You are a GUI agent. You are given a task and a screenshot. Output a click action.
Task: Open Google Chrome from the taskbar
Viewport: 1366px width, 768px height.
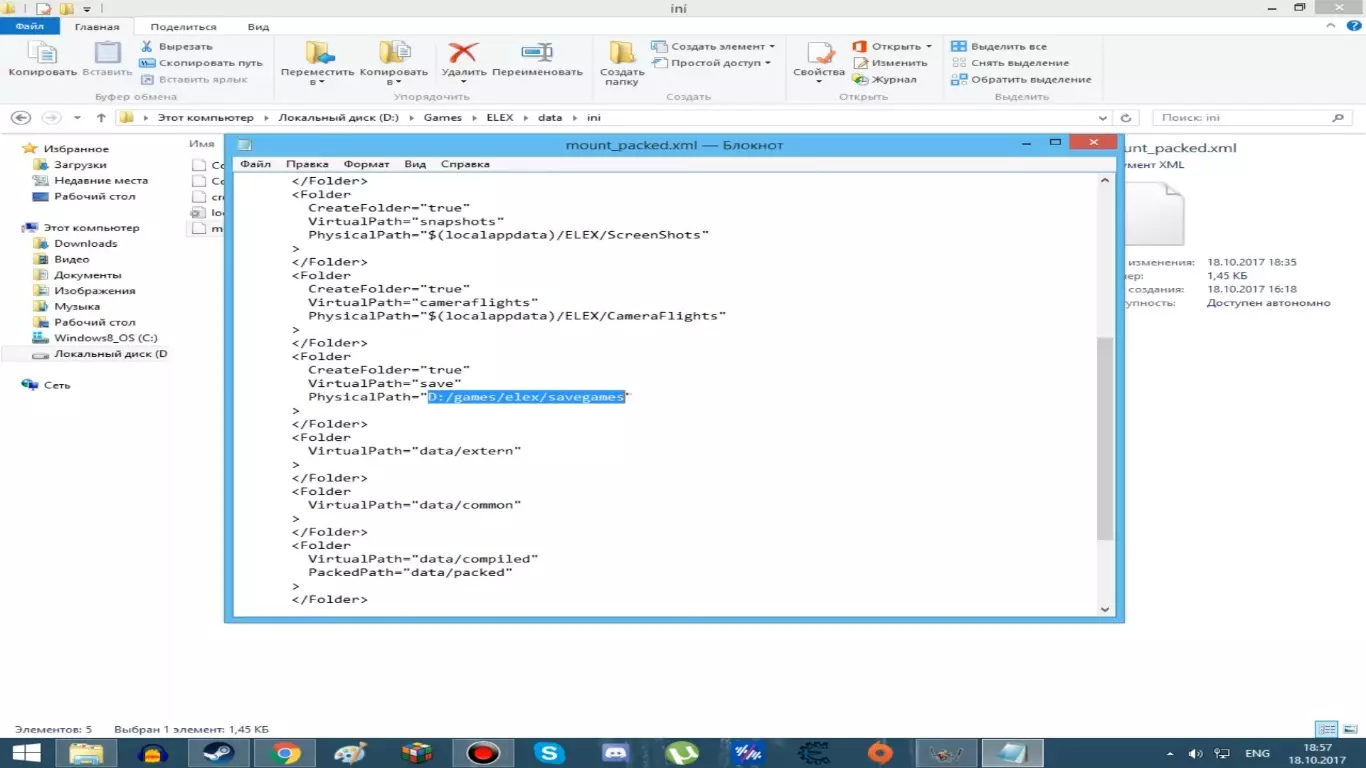(x=286, y=753)
